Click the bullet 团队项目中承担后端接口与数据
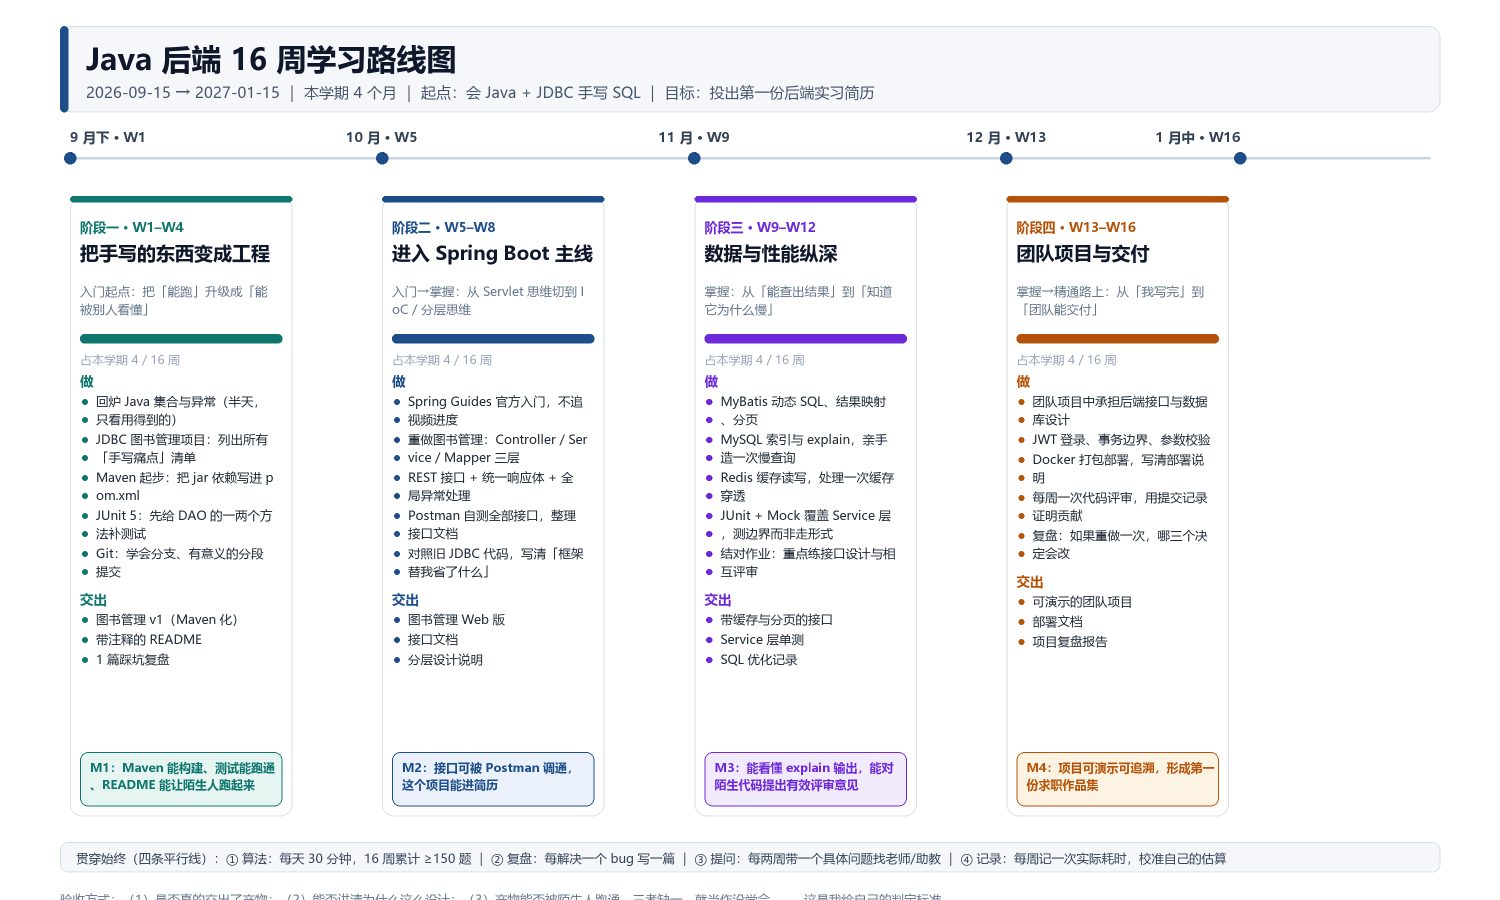The image size is (1500, 900). [1120, 402]
